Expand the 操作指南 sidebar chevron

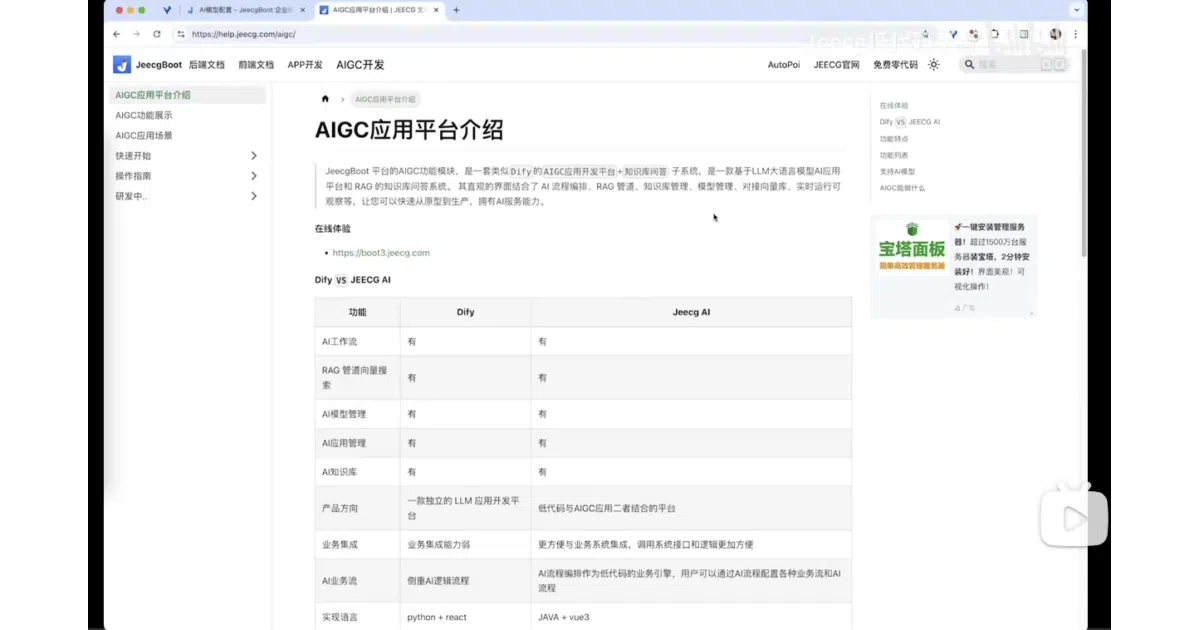tap(254, 176)
